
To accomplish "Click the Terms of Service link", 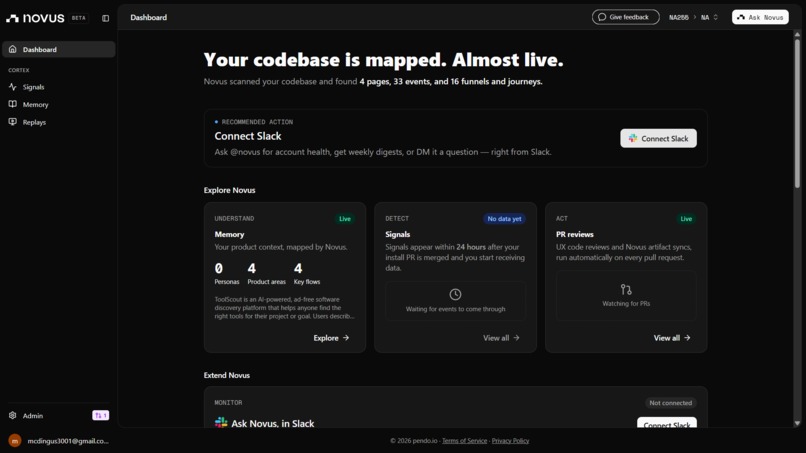I will point(464,441).
